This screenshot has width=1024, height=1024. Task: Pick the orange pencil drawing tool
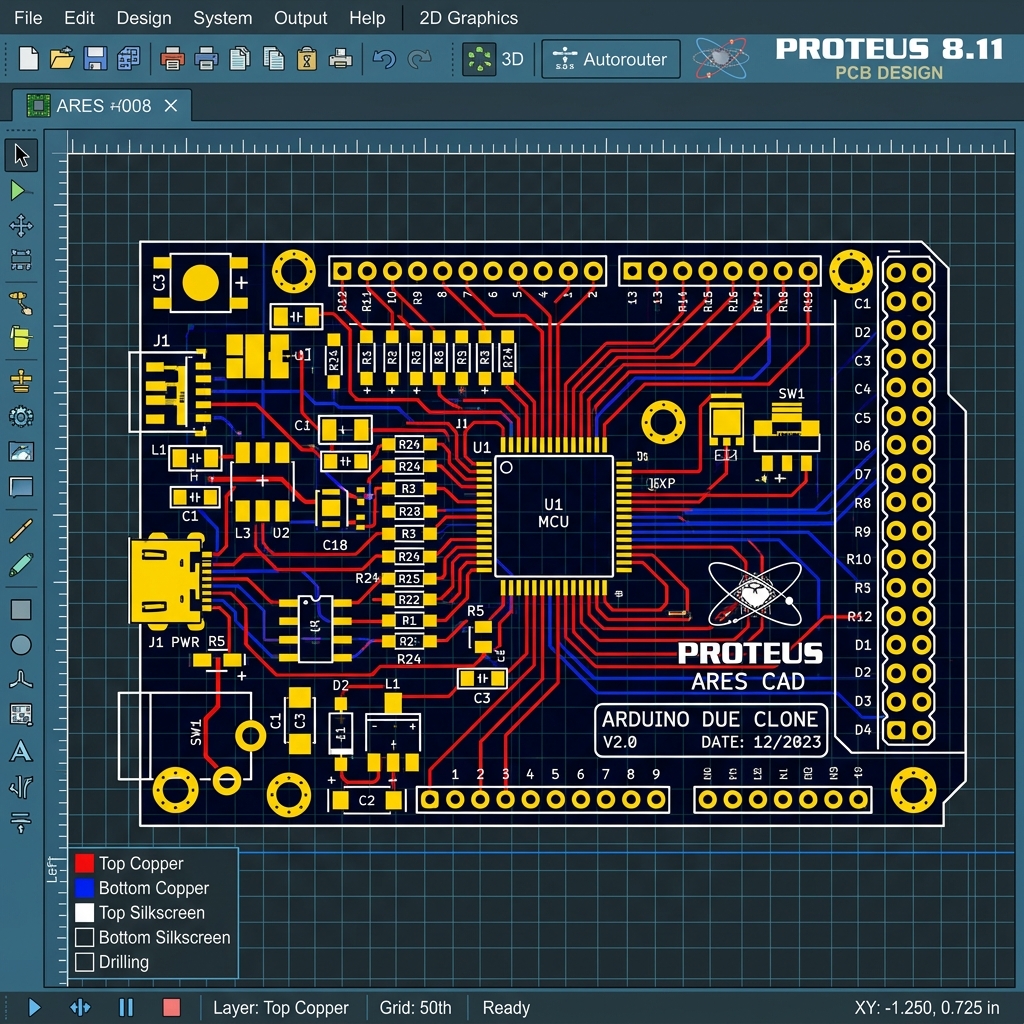[x=21, y=530]
